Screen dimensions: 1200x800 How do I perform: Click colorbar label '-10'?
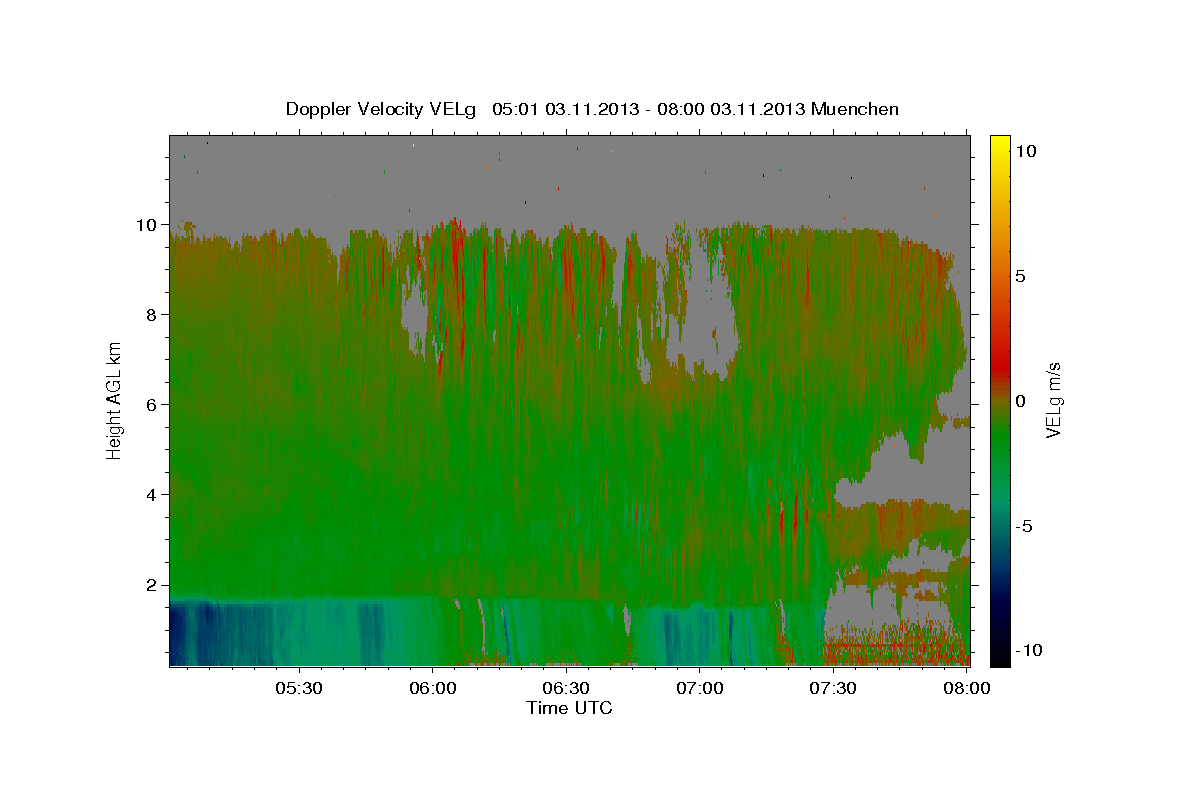click(x=1028, y=650)
